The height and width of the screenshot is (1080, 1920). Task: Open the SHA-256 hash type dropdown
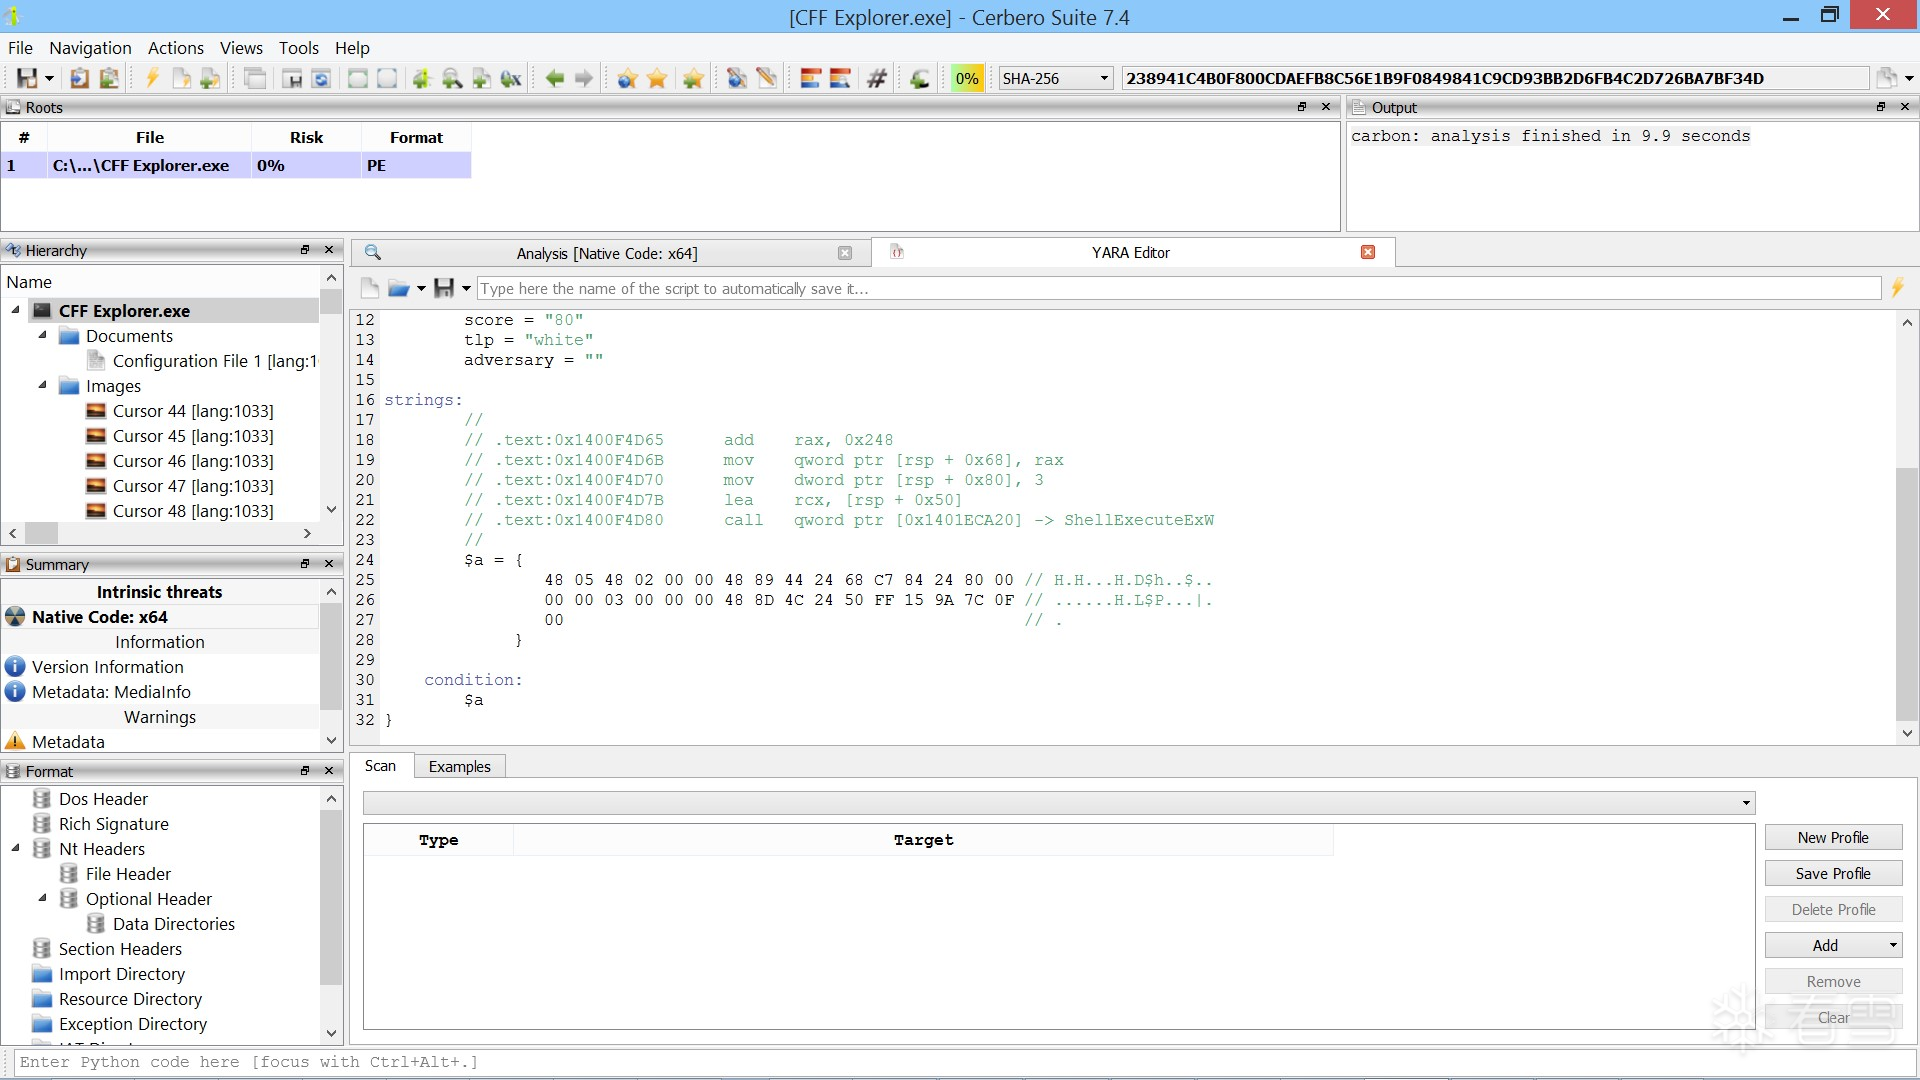[1104, 78]
